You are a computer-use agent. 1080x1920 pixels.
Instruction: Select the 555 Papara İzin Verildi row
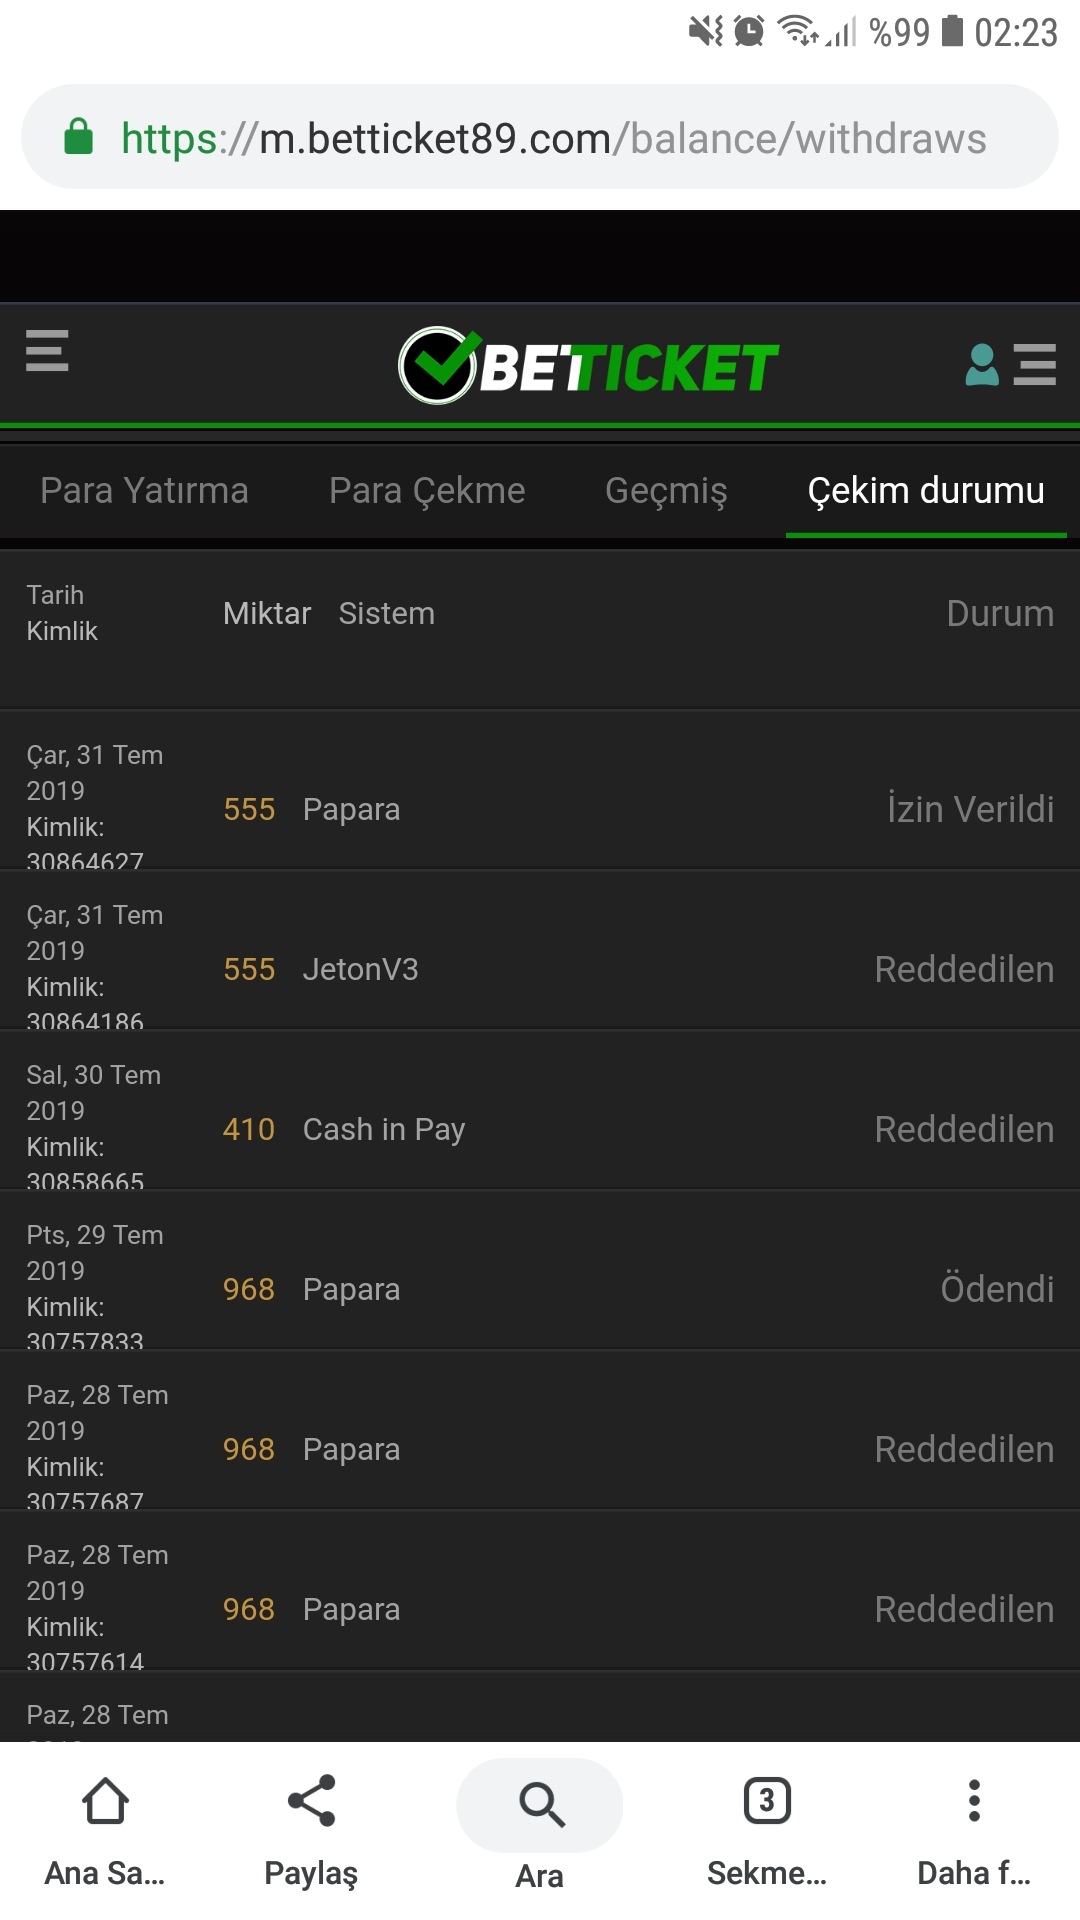(x=540, y=790)
